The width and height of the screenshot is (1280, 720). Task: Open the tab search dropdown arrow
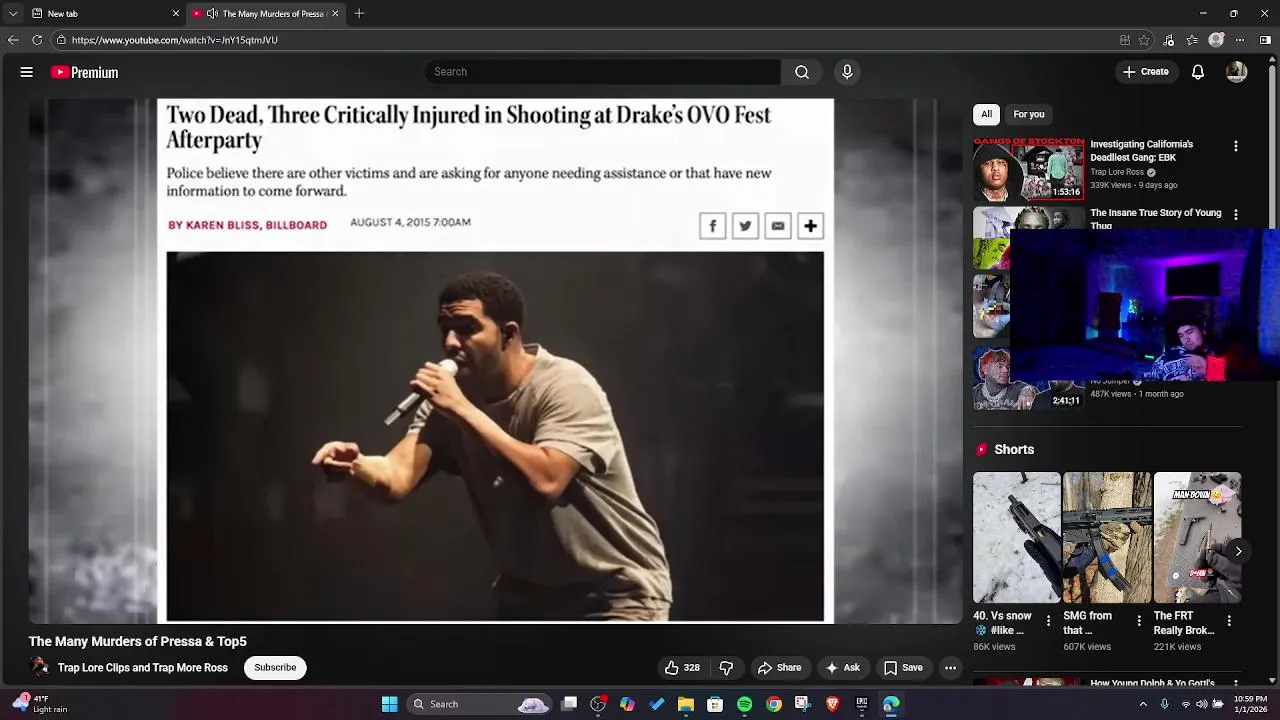pyautogui.click(x=12, y=13)
